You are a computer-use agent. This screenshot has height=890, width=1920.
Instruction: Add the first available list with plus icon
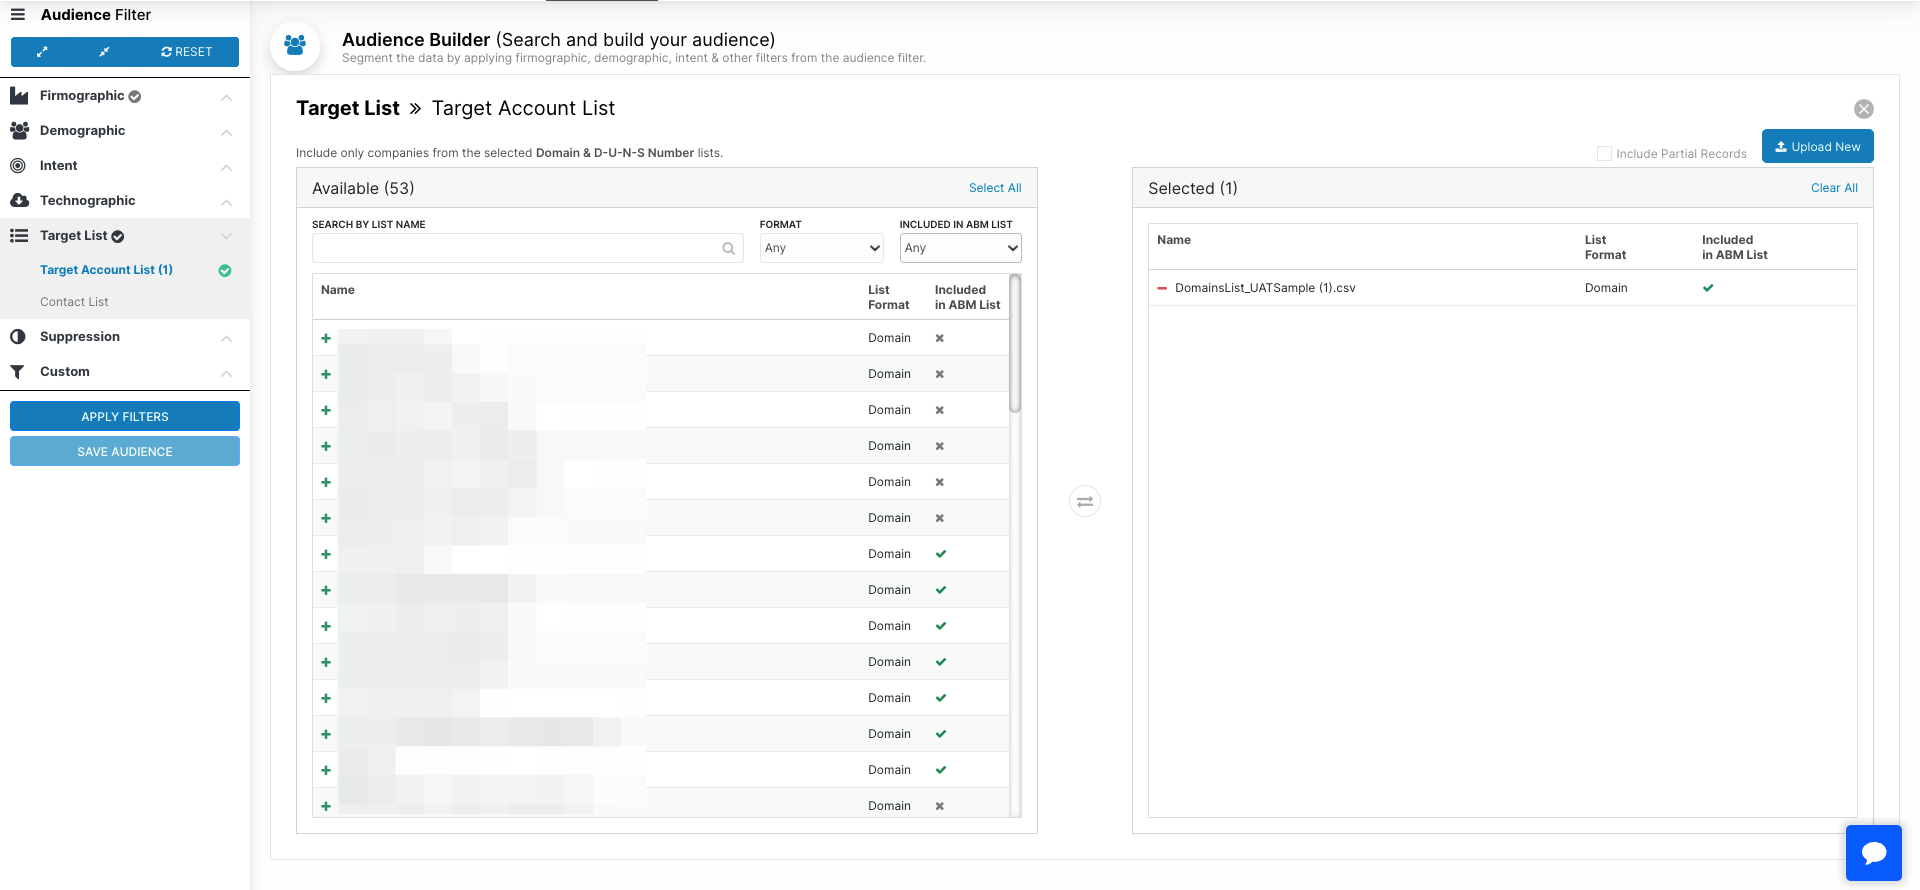326,338
